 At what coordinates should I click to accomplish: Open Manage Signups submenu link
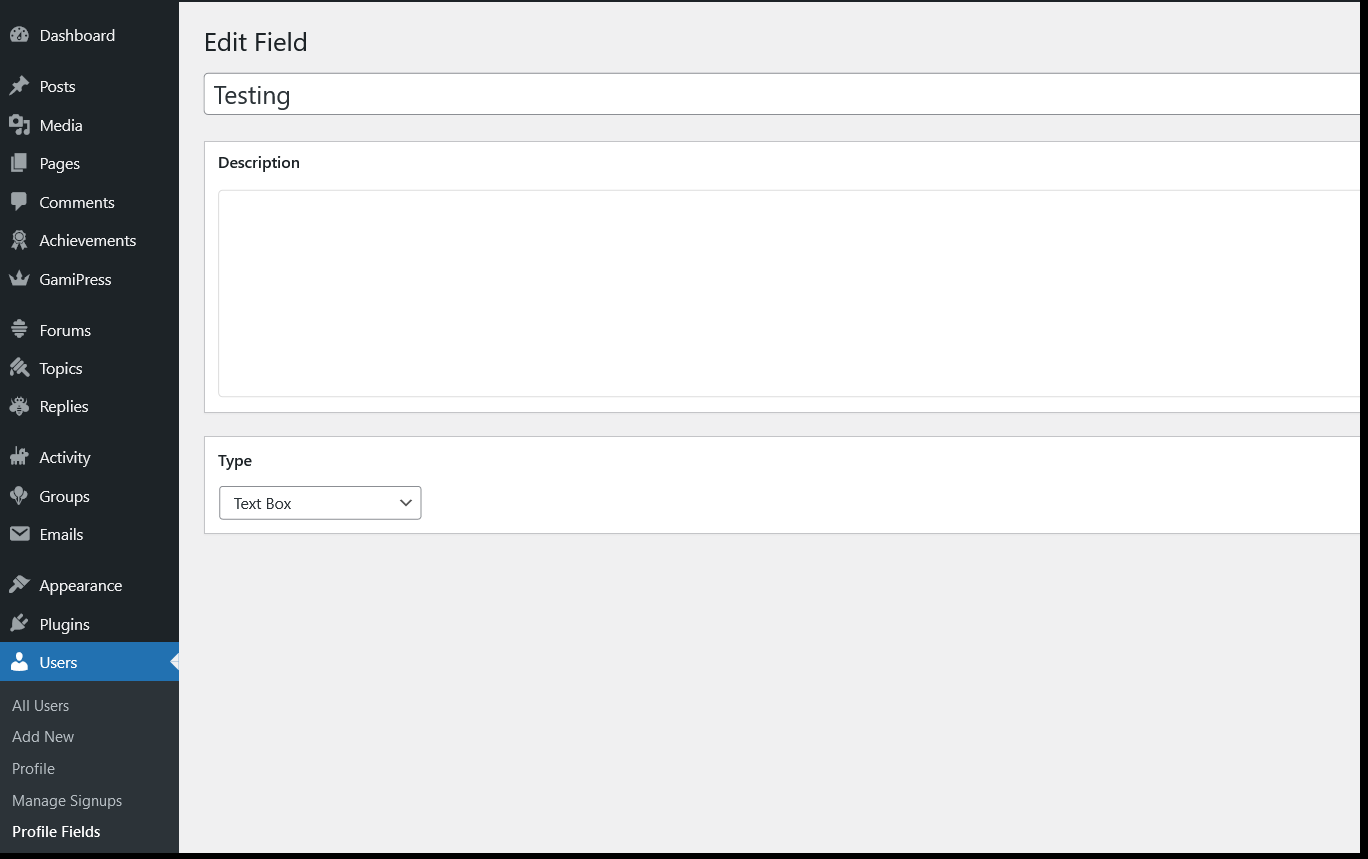pyautogui.click(x=67, y=800)
